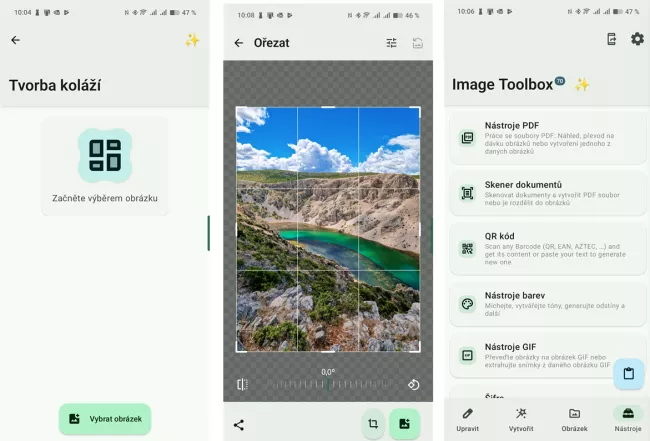Set the rotation angle on the ruler slider
The height and width of the screenshot is (441, 650).
coord(328,385)
